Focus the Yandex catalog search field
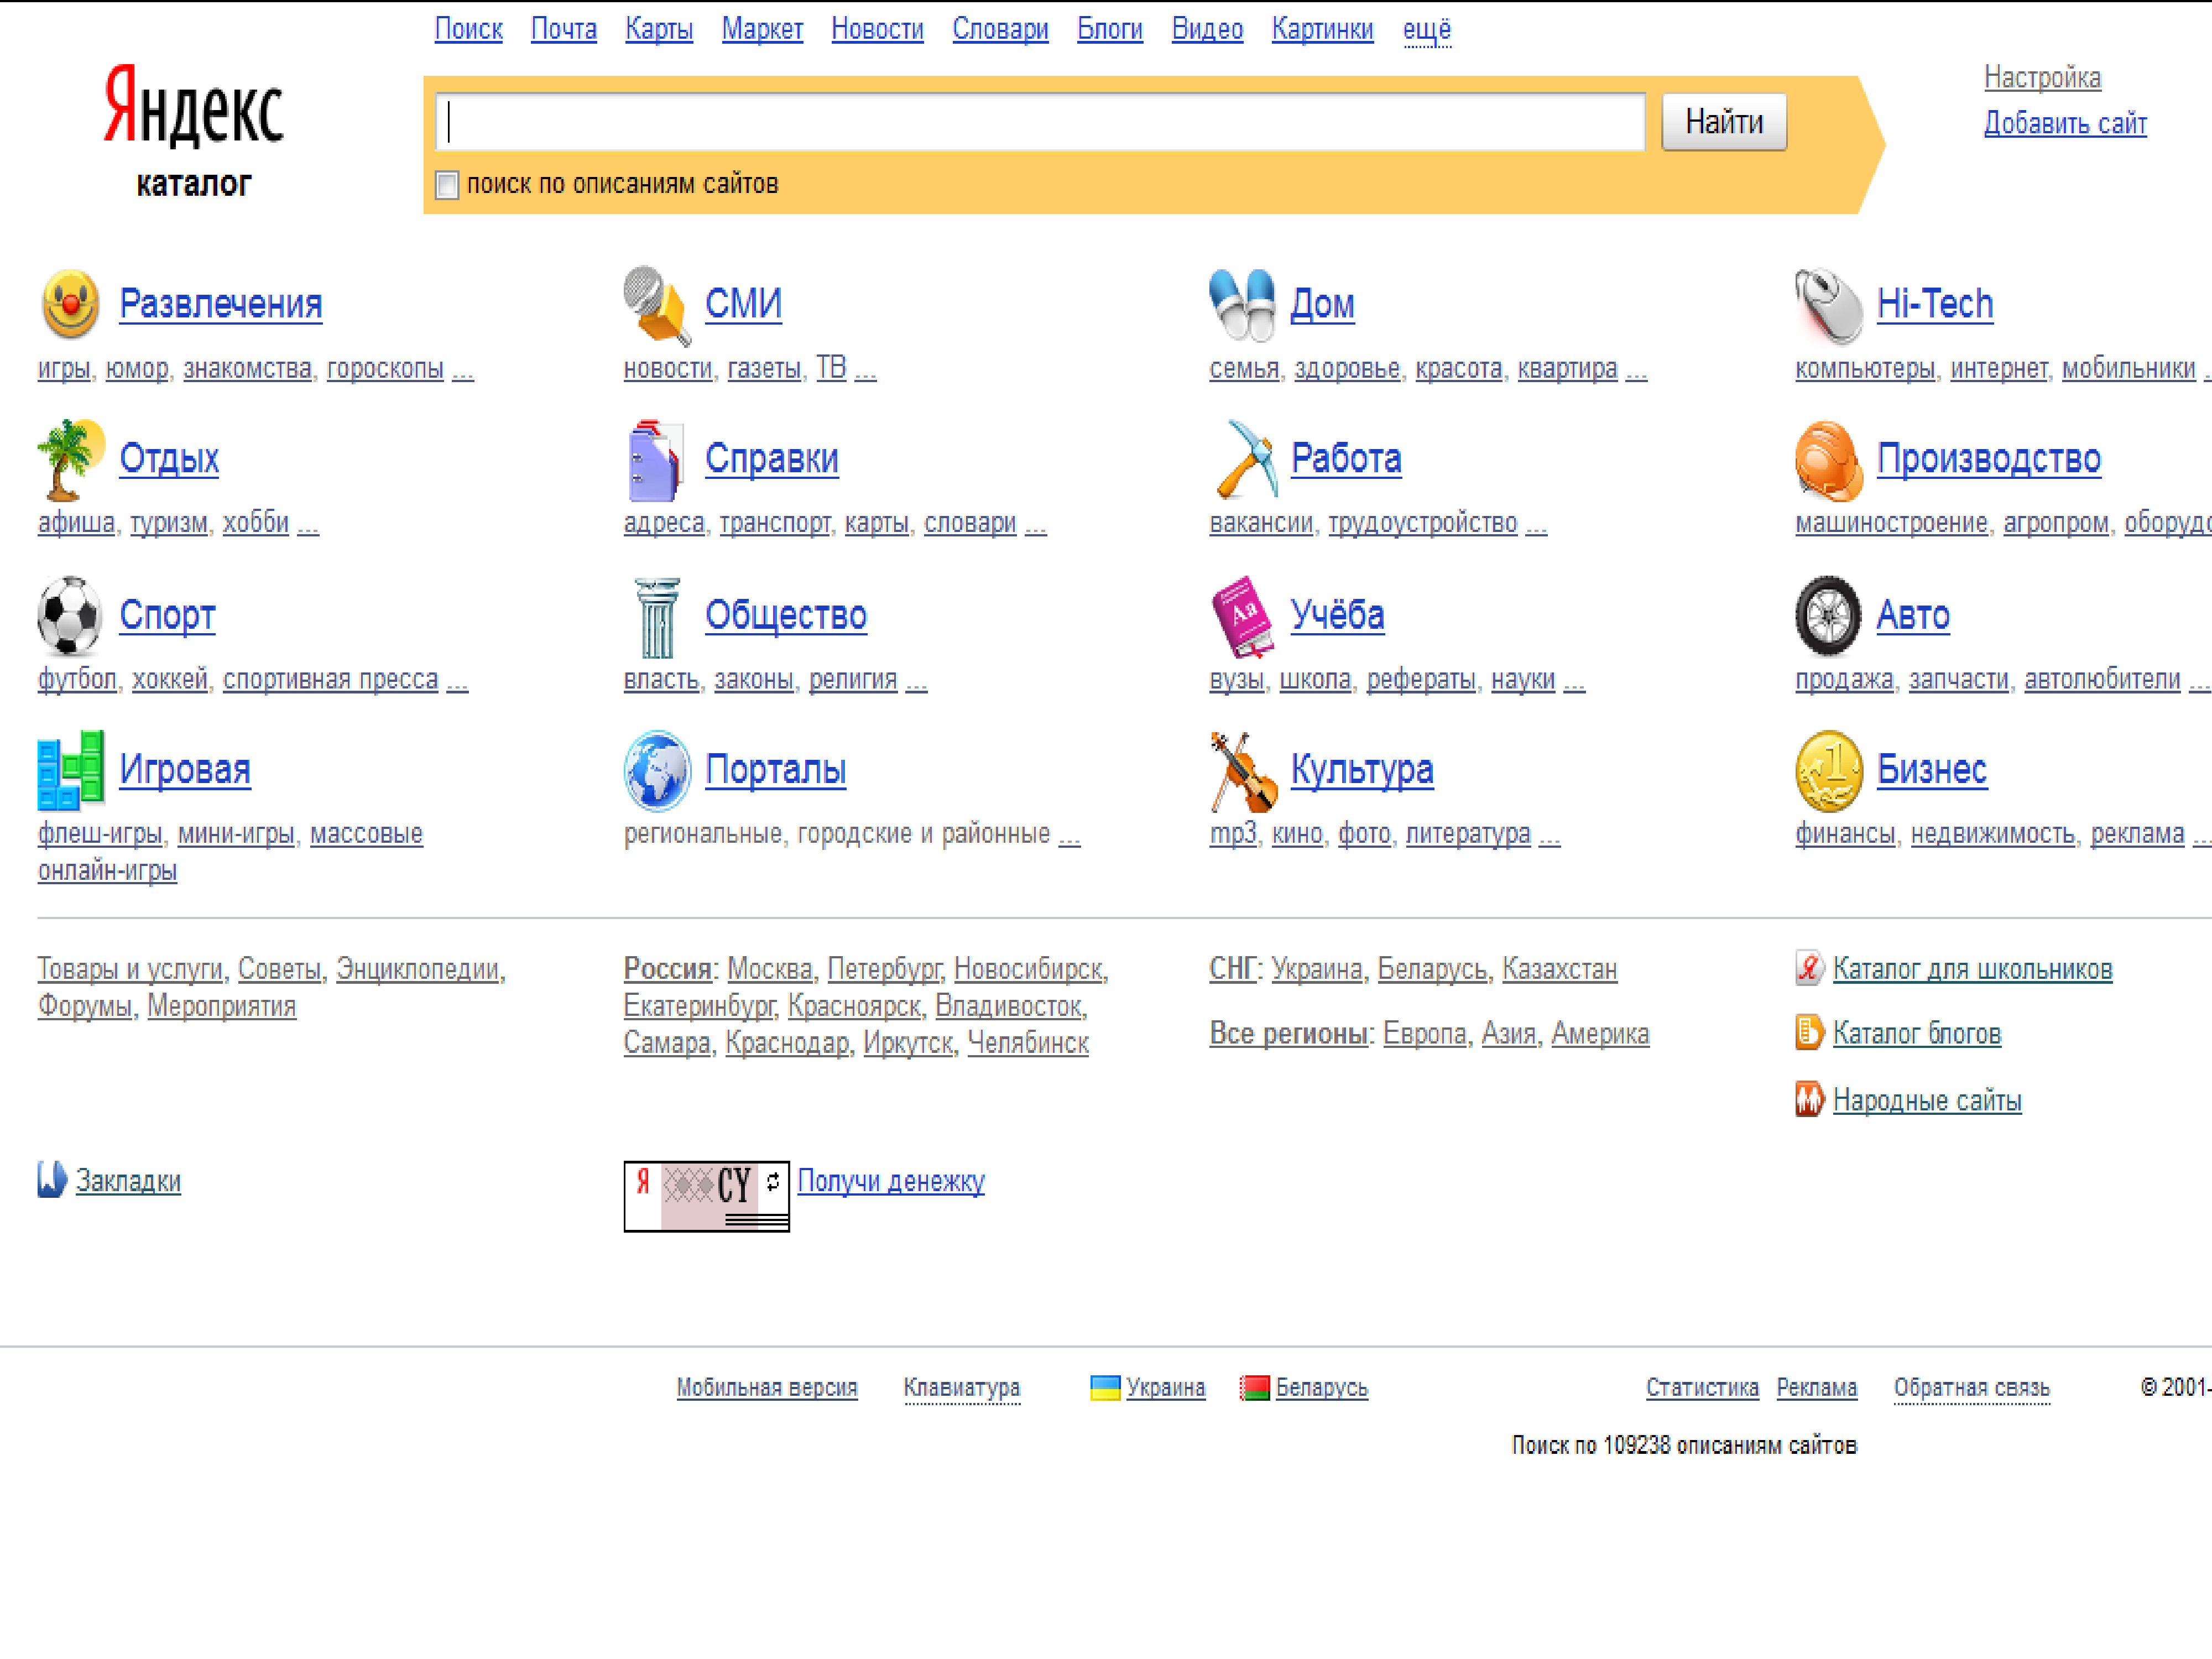The image size is (2212, 1659). pyautogui.click(x=1040, y=122)
